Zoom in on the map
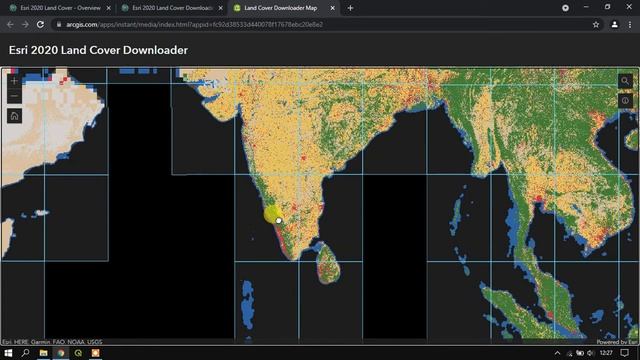The image size is (640, 360). pos(14,81)
